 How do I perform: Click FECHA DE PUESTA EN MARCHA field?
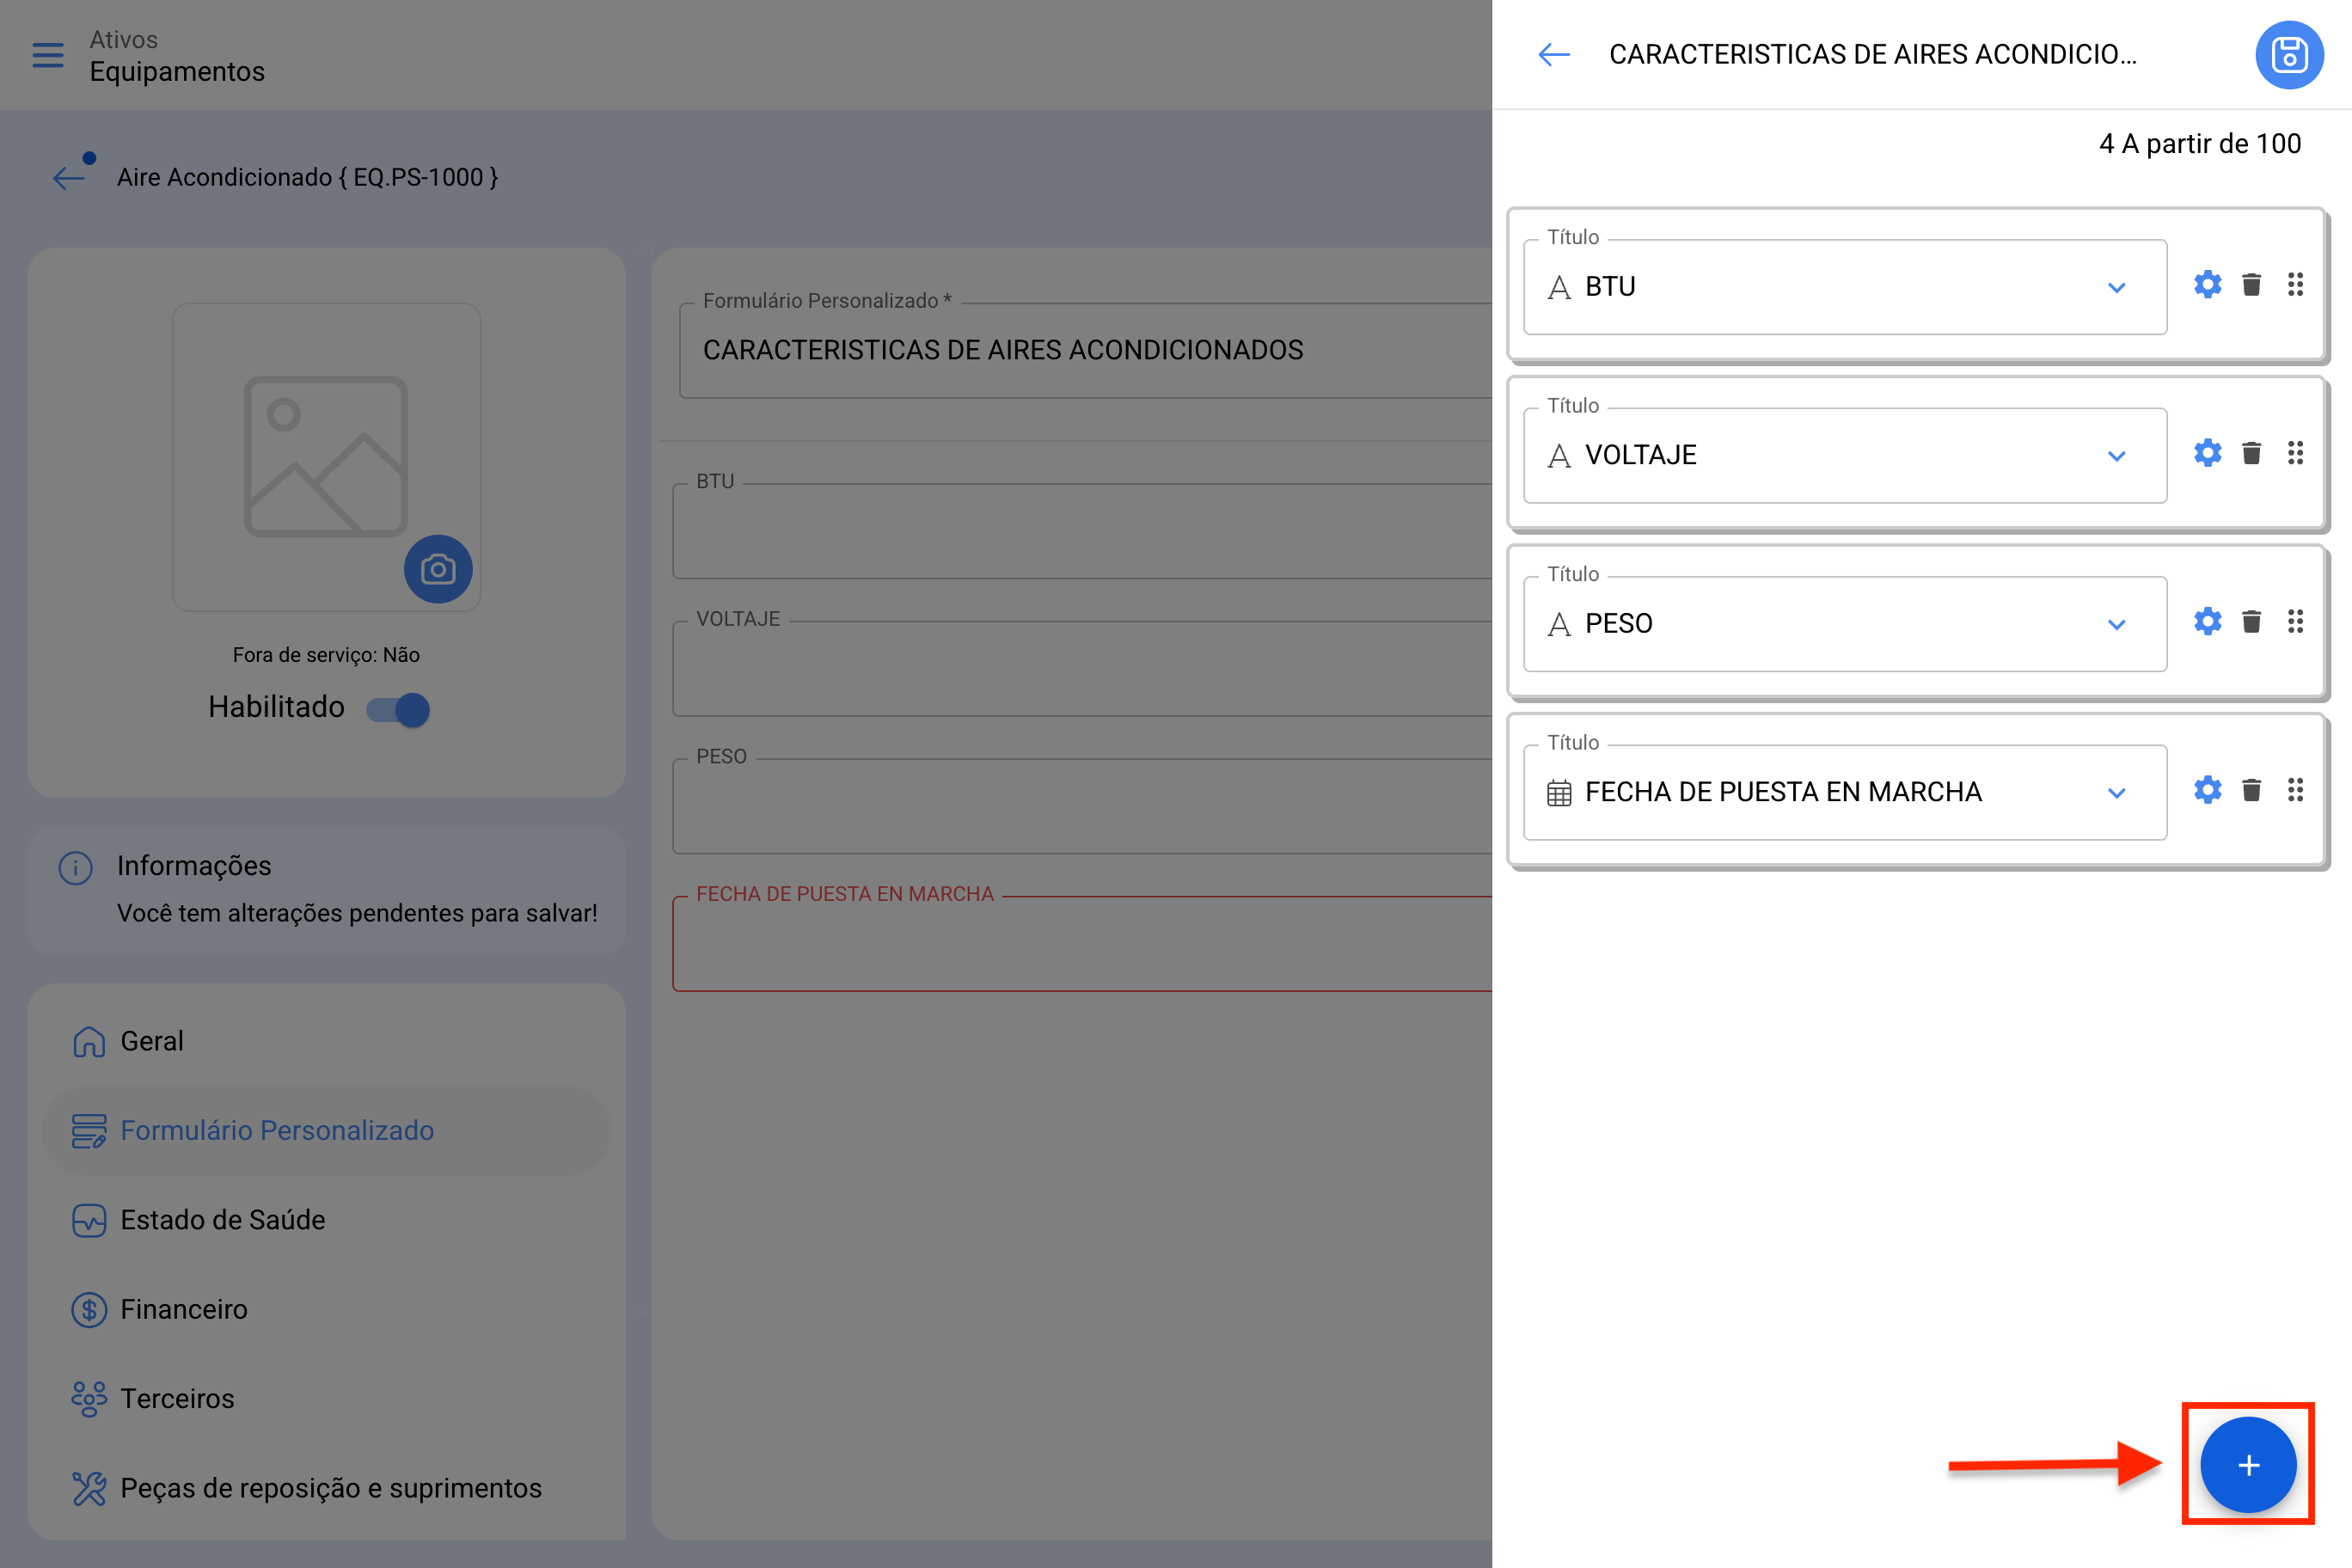tap(1083, 944)
